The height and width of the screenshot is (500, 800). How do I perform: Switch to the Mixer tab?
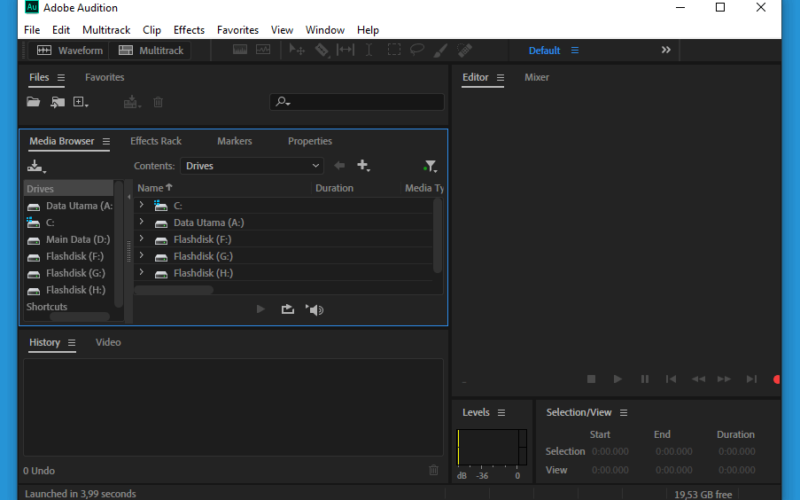[x=537, y=78]
